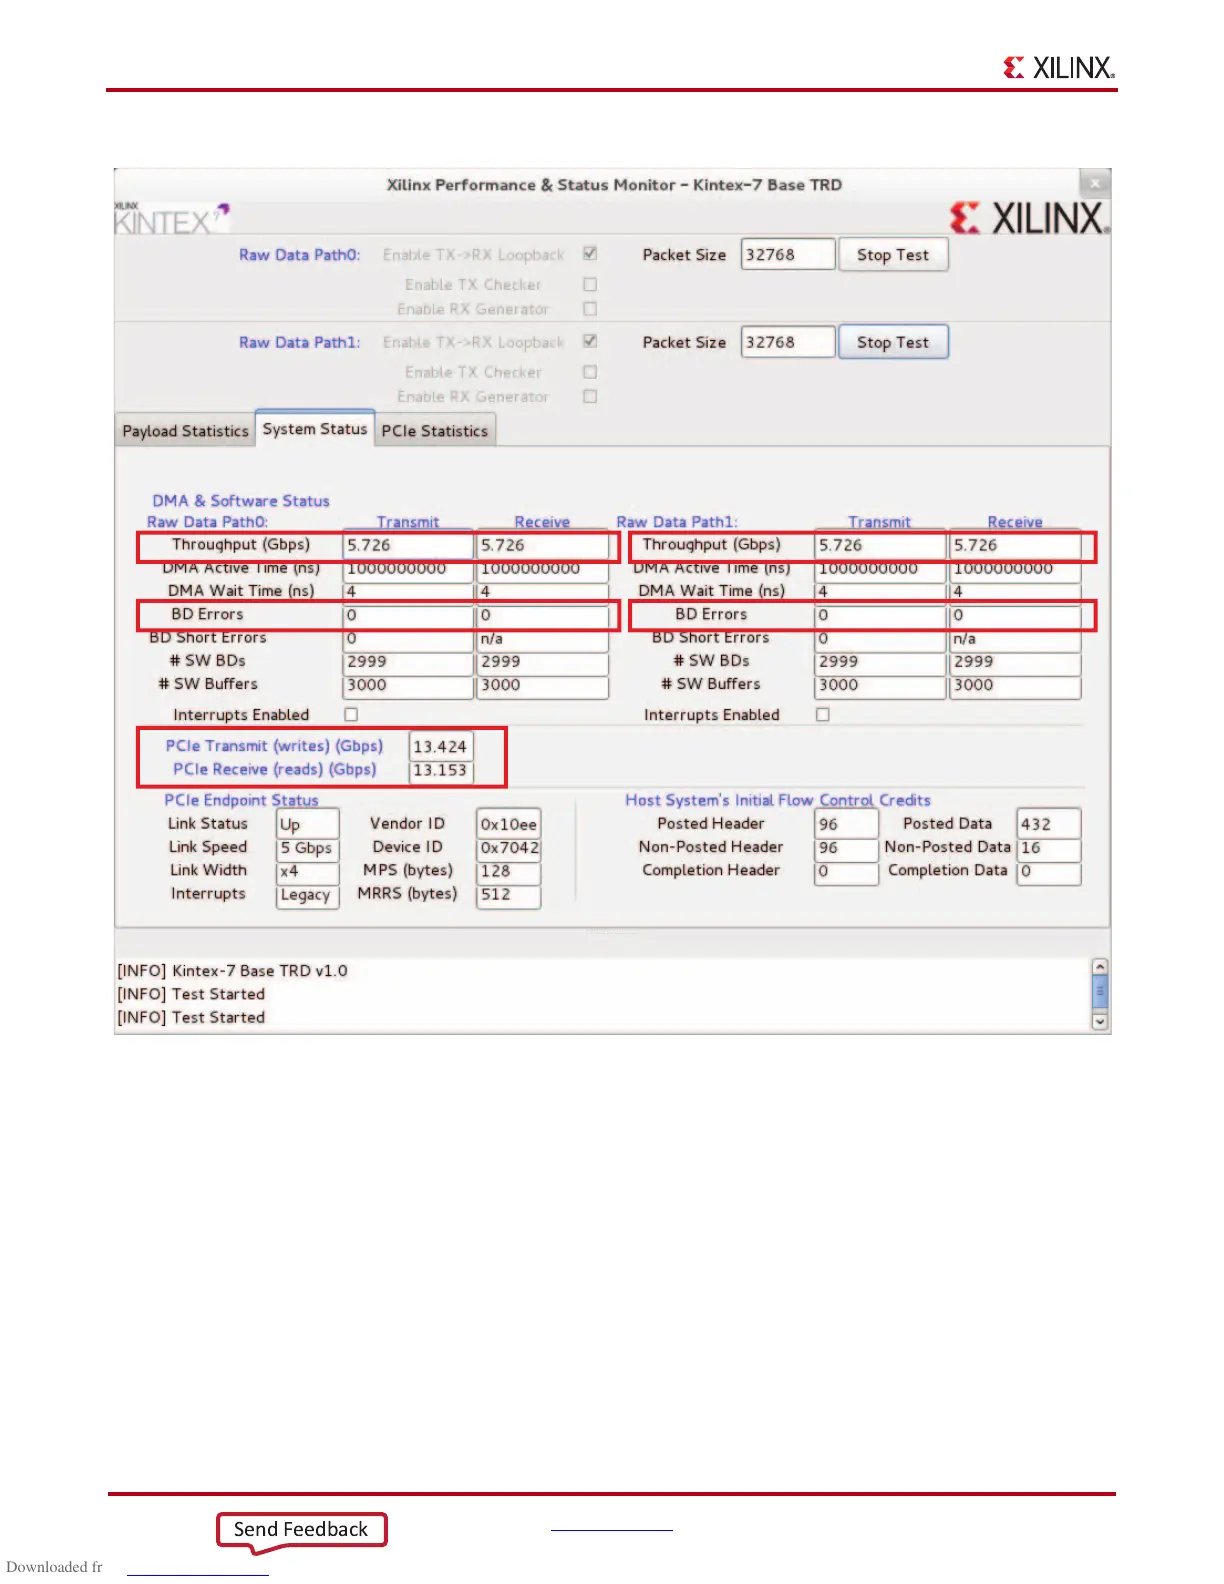This screenshot has width=1224, height=1584.
Task: Toggle Interrupts Enabled checkbox for Raw Data Path1
Action: (823, 714)
